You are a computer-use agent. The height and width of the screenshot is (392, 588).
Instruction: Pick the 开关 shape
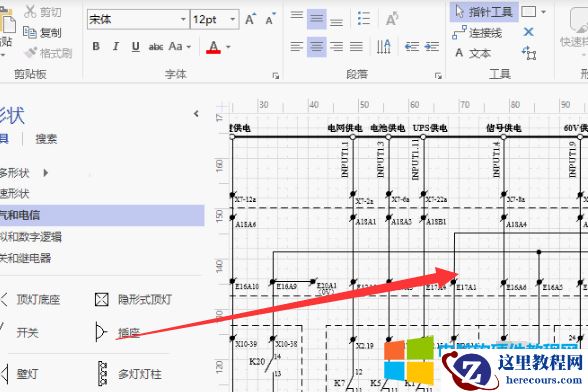21,333
